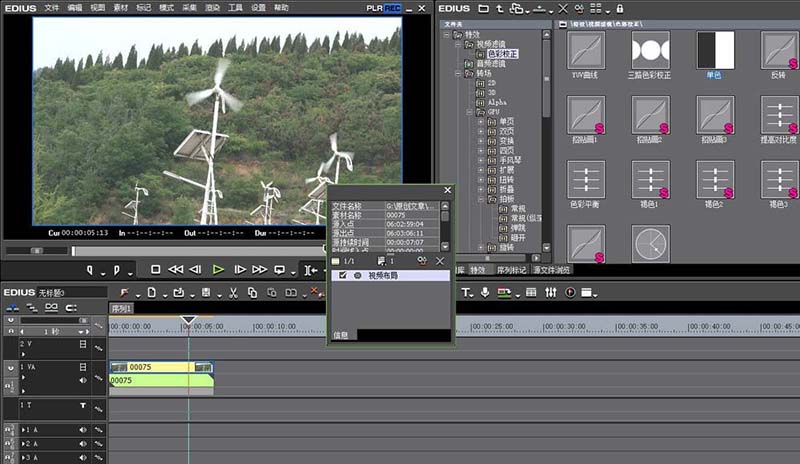Select the color wheel effect thumbnail

pos(651,244)
